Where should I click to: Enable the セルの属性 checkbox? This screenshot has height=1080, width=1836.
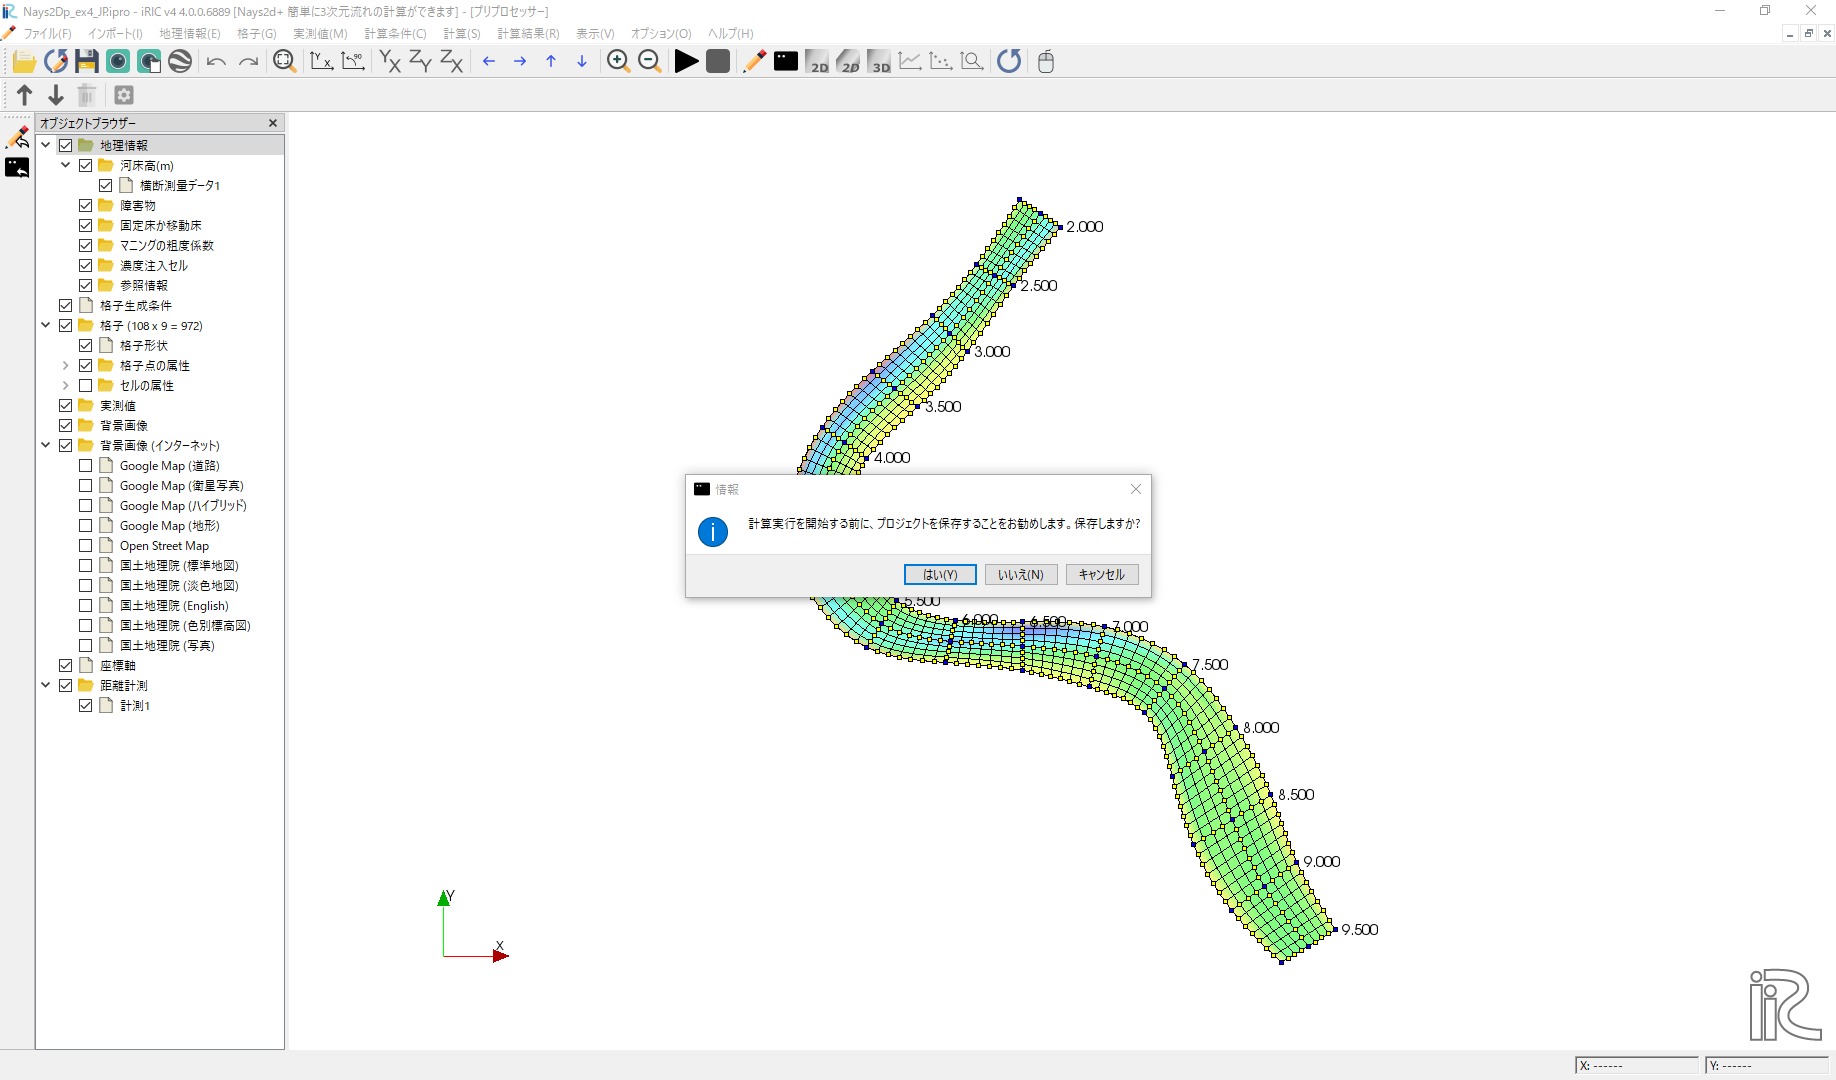point(86,386)
